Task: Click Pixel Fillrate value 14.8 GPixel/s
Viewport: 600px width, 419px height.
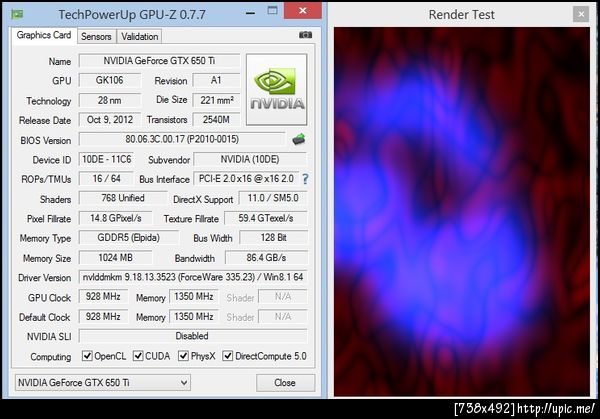Action: (x=116, y=218)
